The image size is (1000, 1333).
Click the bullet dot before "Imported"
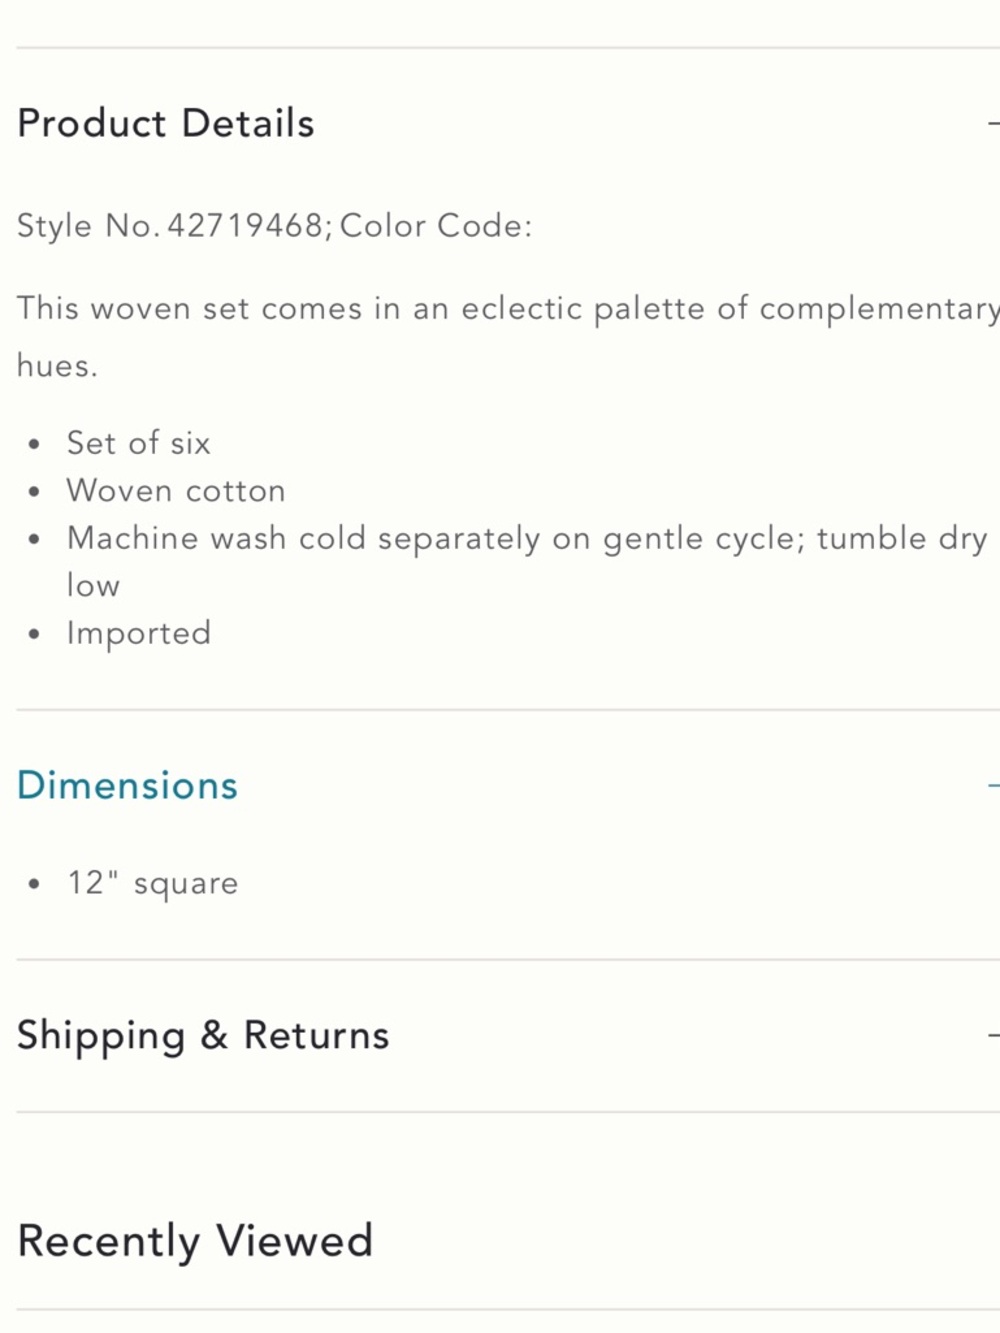(x=35, y=634)
